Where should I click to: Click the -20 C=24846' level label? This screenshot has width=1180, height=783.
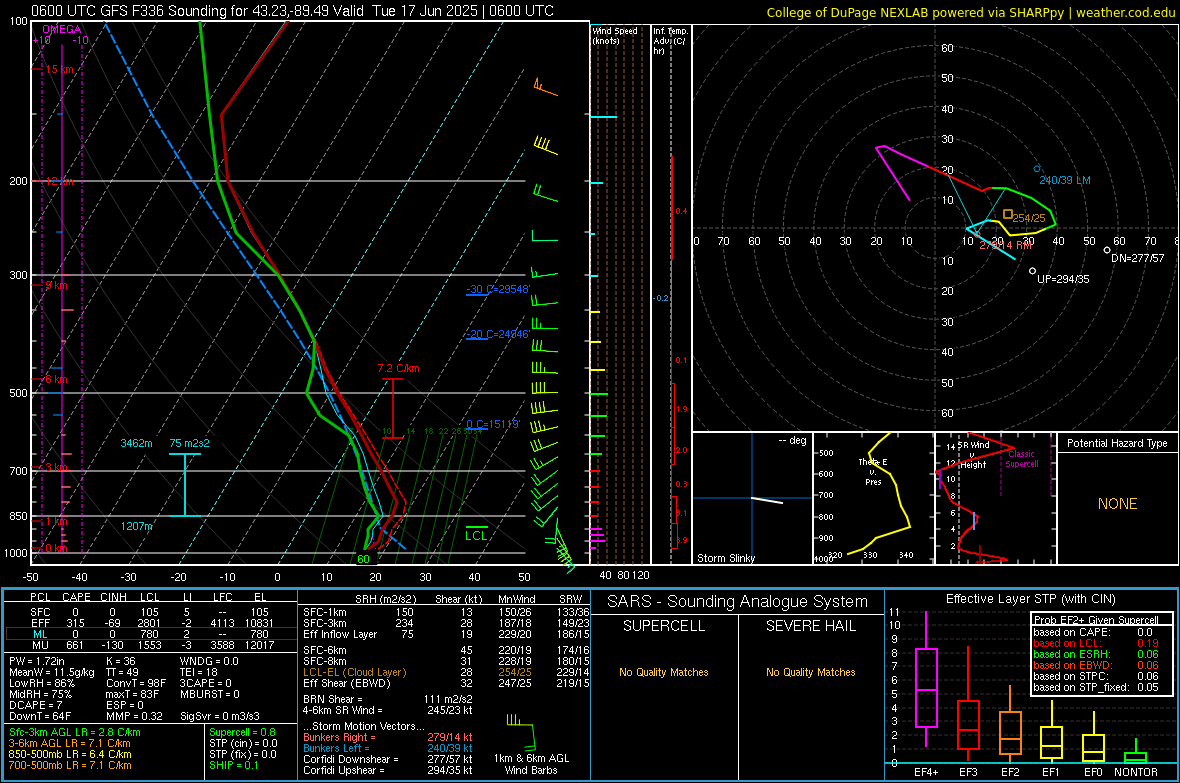[498, 334]
